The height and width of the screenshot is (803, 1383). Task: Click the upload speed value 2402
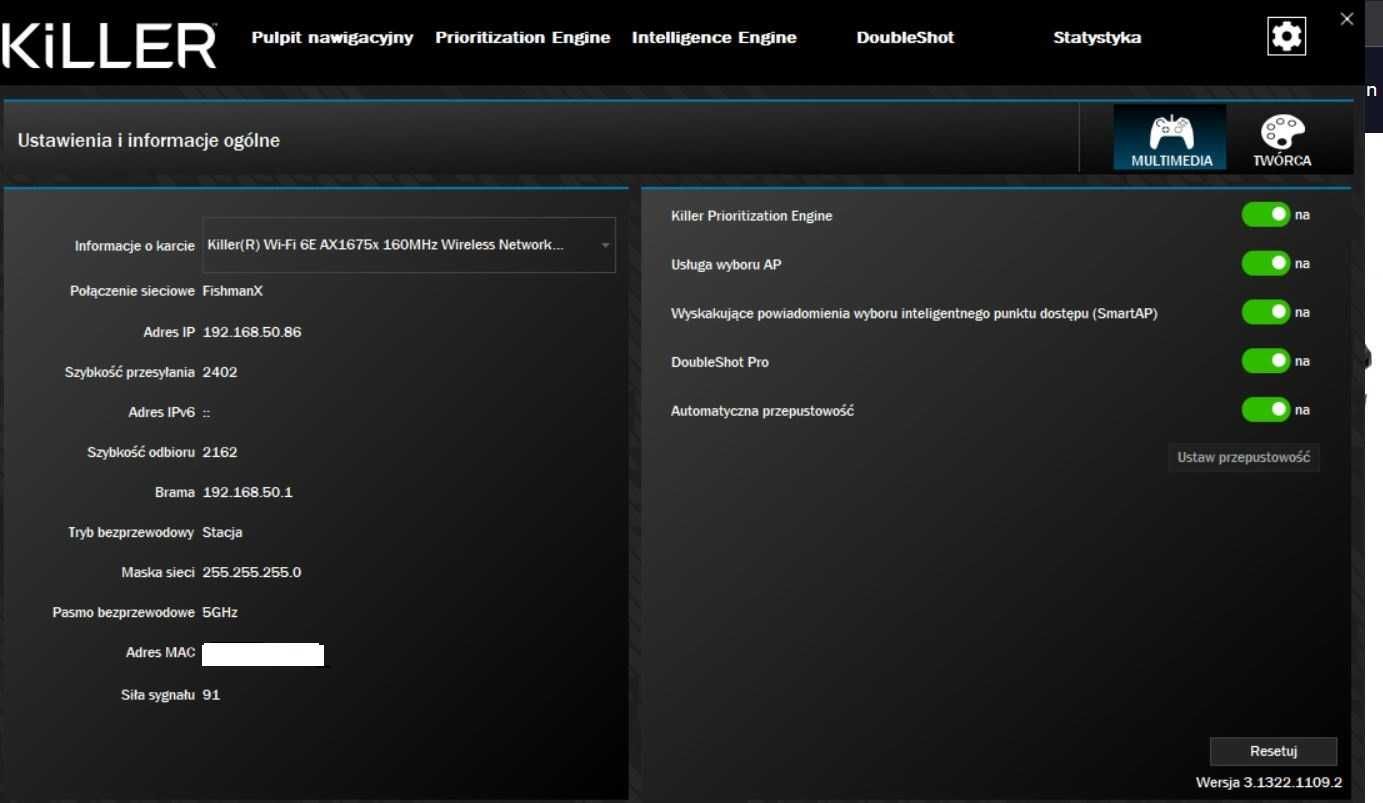[220, 372]
